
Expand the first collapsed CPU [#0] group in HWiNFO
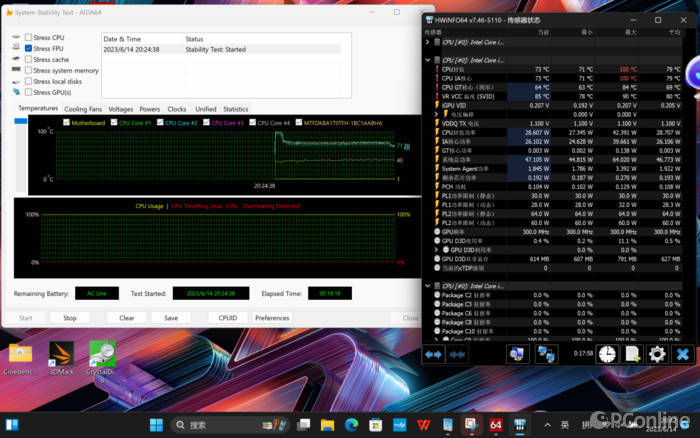428,42
